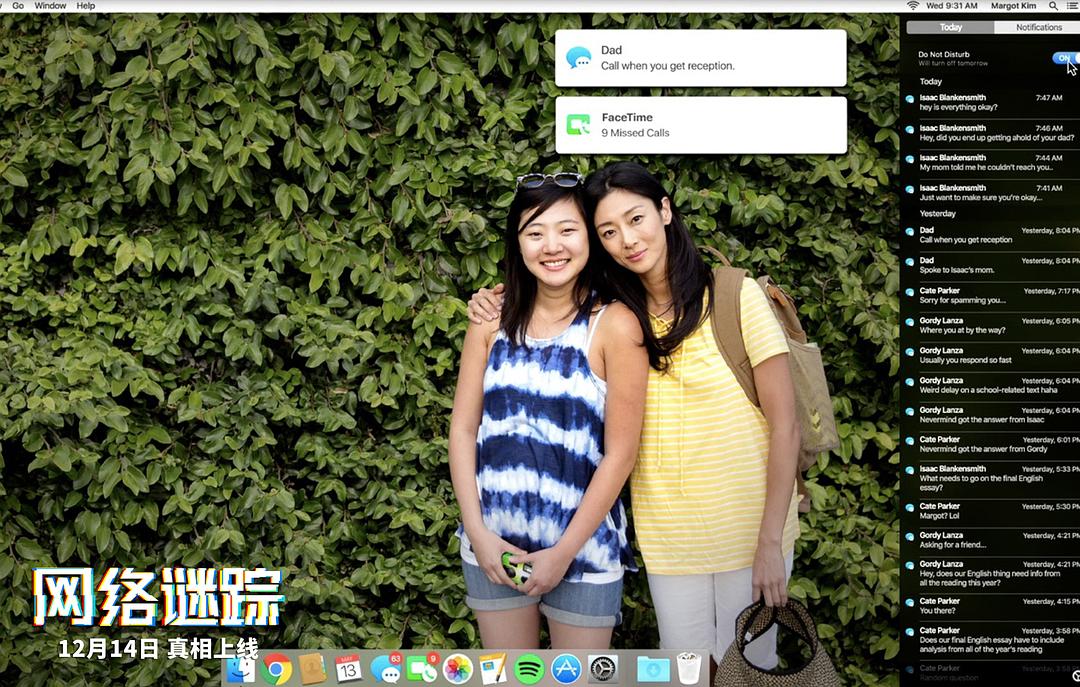Screen dimensions: 1080x687
Task: Open the App Store
Action: coord(566,669)
